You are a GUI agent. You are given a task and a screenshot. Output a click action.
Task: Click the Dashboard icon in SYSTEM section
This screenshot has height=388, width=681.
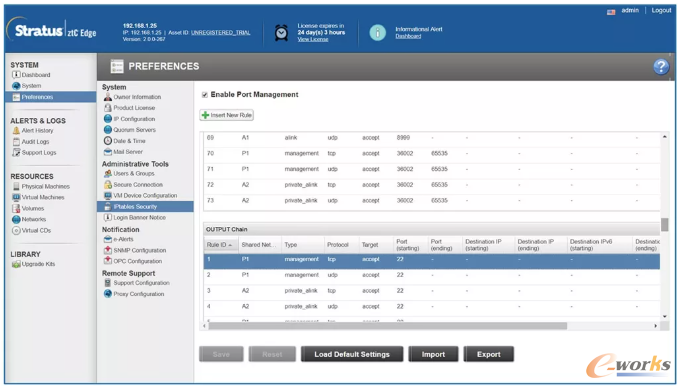(16, 75)
